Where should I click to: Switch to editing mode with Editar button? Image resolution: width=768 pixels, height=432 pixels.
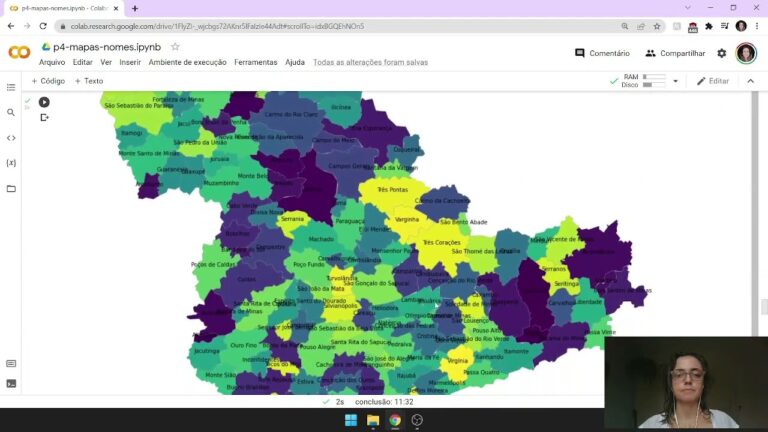click(x=713, y=81)
